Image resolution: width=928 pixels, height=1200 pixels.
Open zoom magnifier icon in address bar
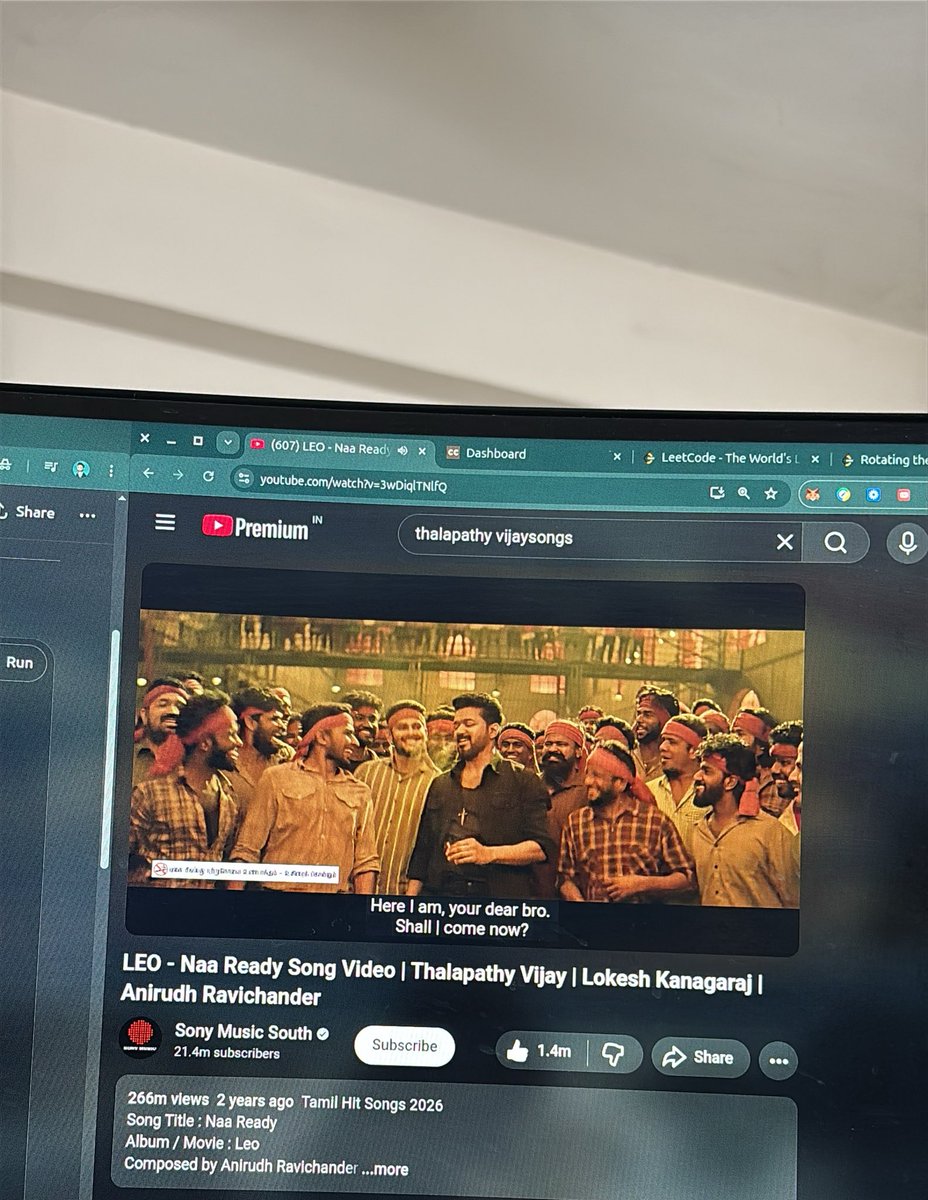(x=743, y=493)
